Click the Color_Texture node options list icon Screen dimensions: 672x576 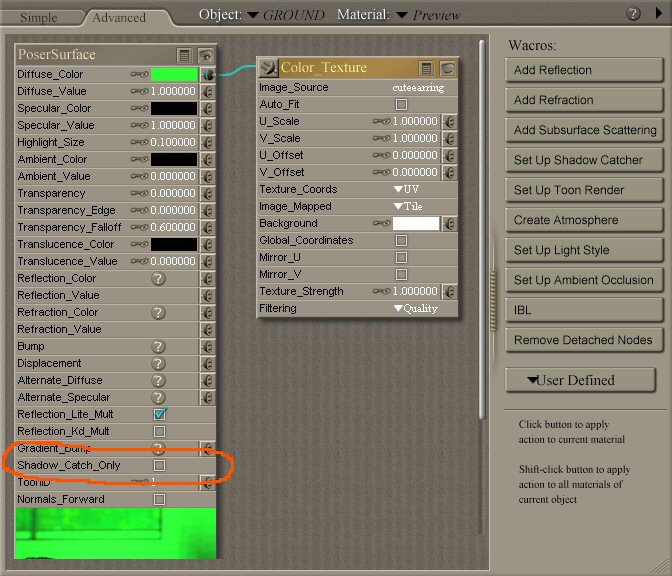426,68
